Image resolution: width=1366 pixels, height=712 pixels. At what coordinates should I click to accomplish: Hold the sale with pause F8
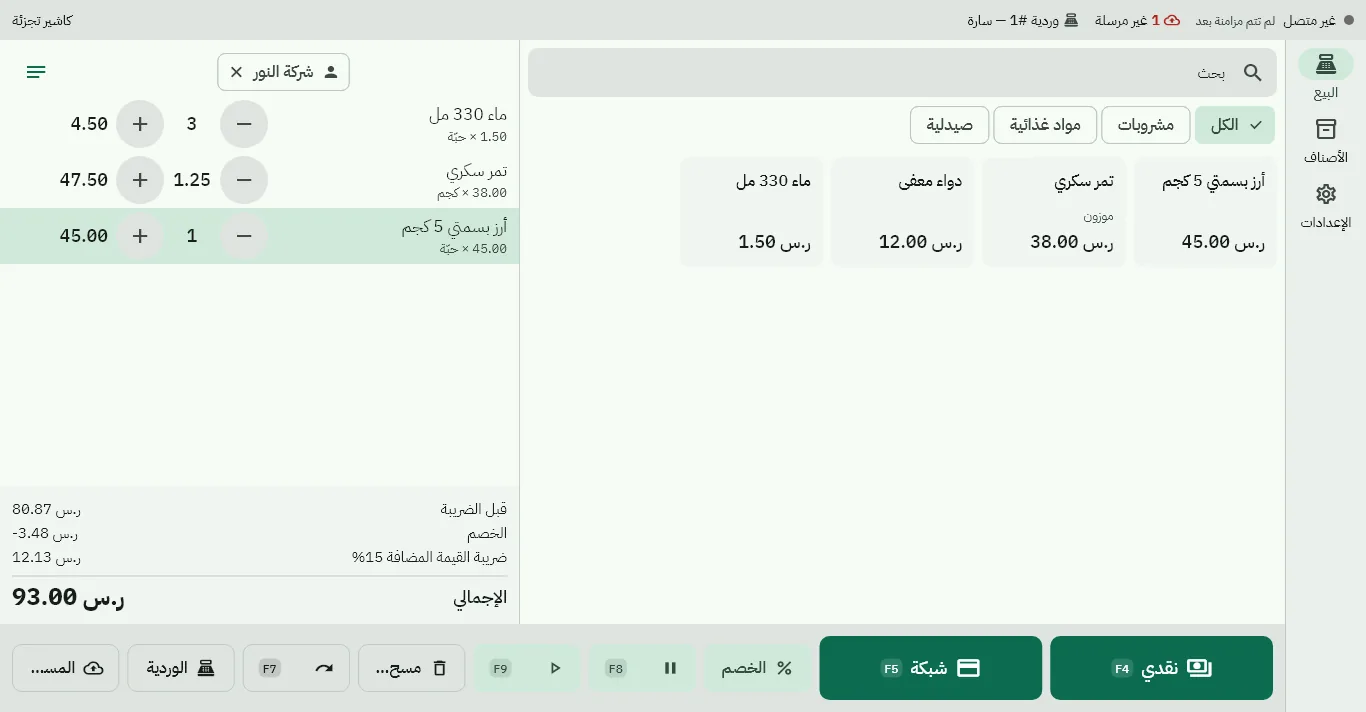[x=642, y=668]
